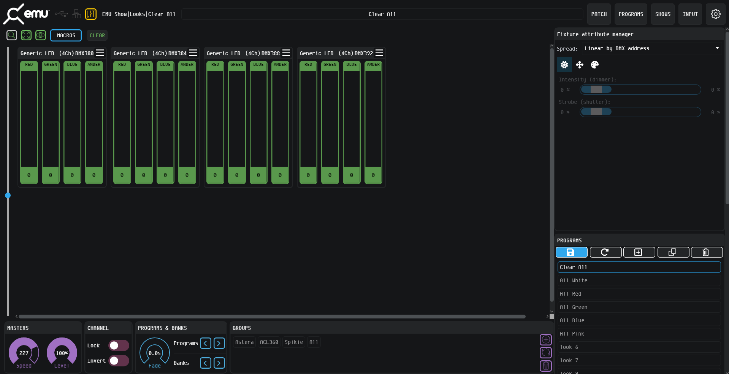This screenshot has width=729, height=374.
Task: Click the Clear All program name field
Action: click(639, 267)
